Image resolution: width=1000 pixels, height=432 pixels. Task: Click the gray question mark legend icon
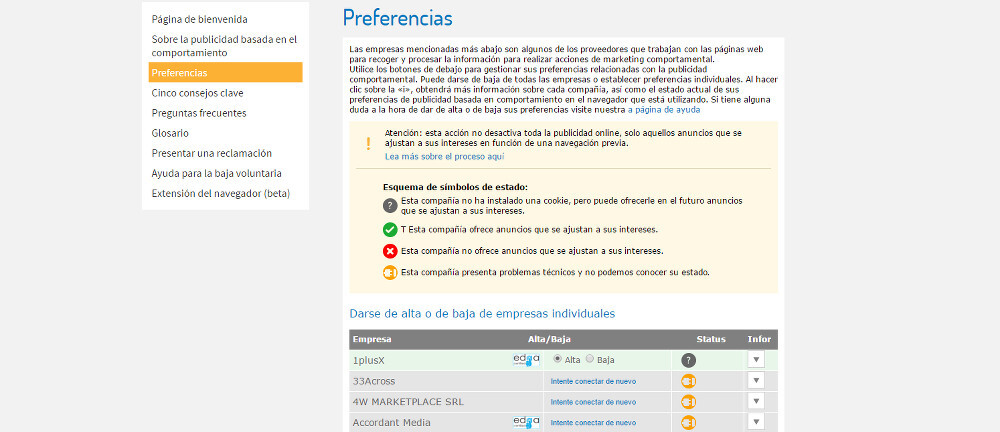[x=390, y=205]
